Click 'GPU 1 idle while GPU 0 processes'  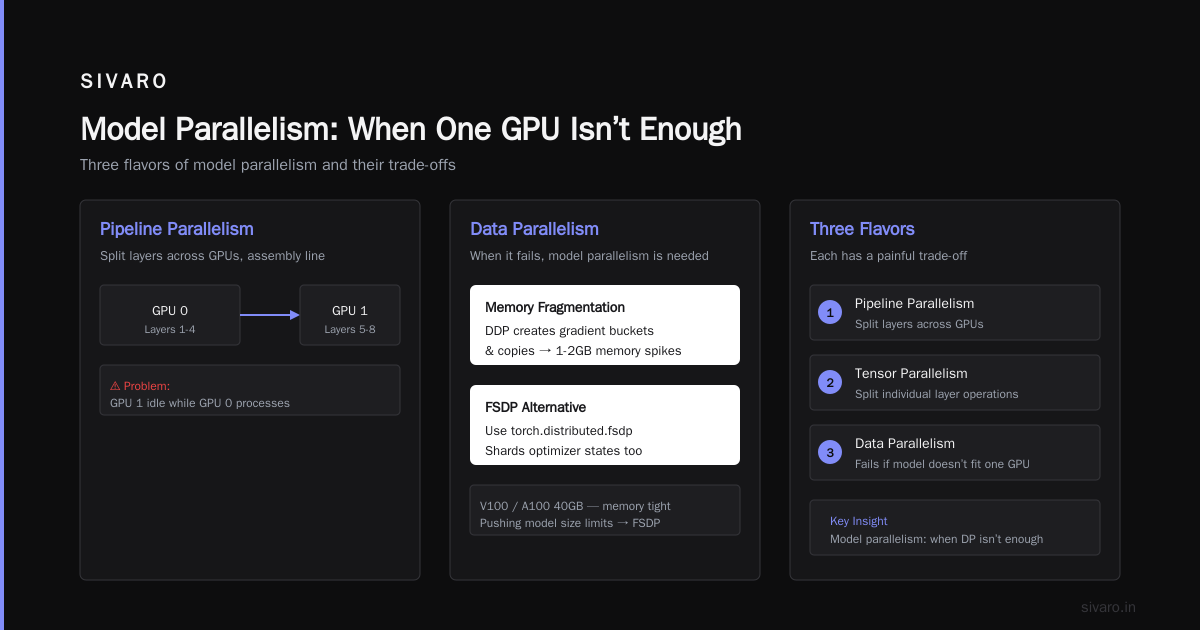(200, 403)
